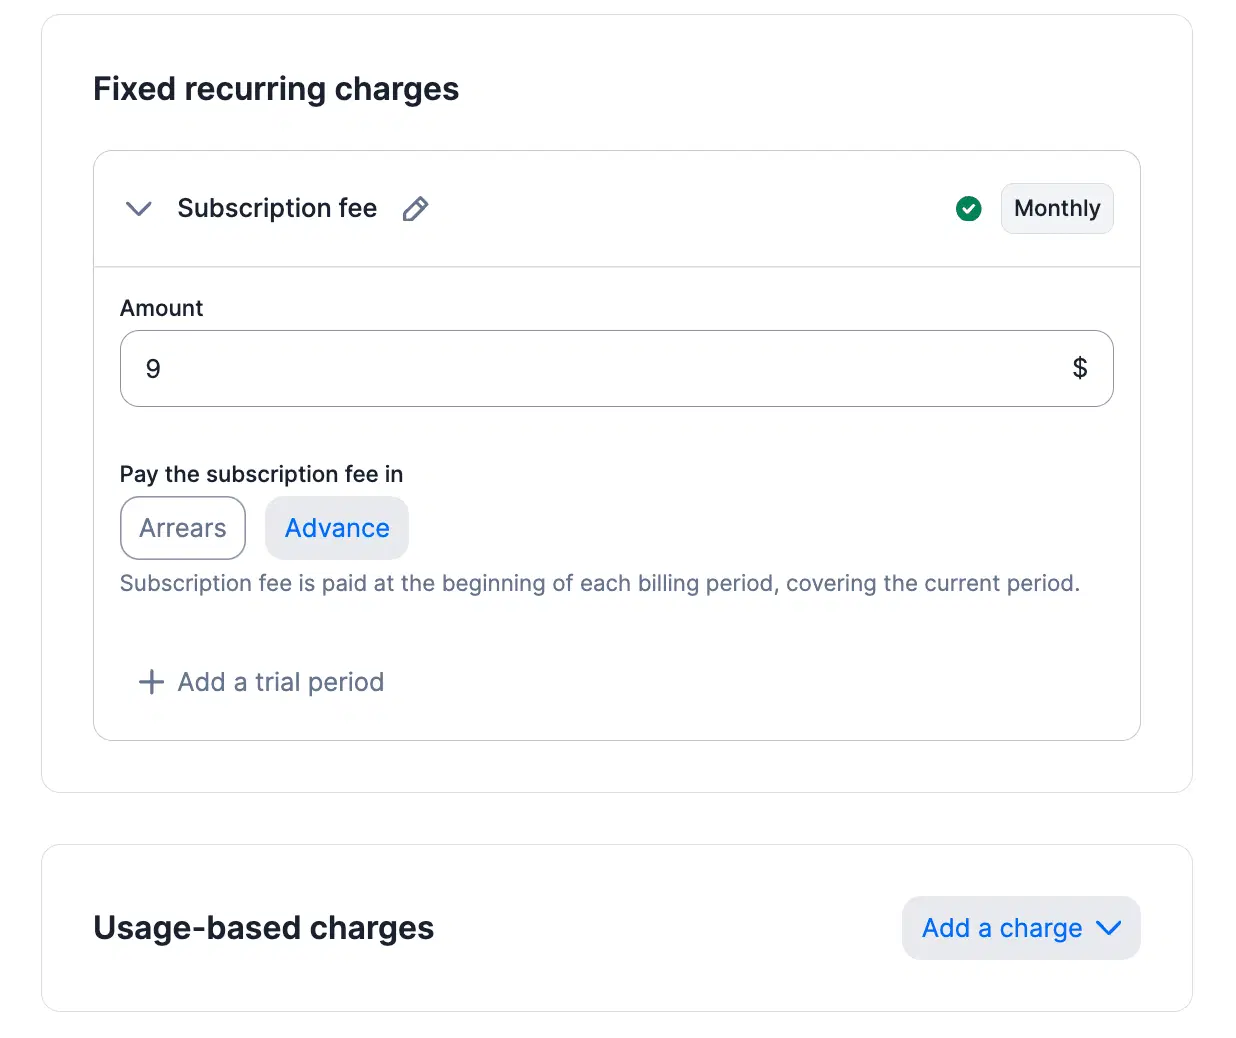Focus the Amount input field
Image resolution: width=1236 pixels, height=1038 pixels.
coord(600,368)
